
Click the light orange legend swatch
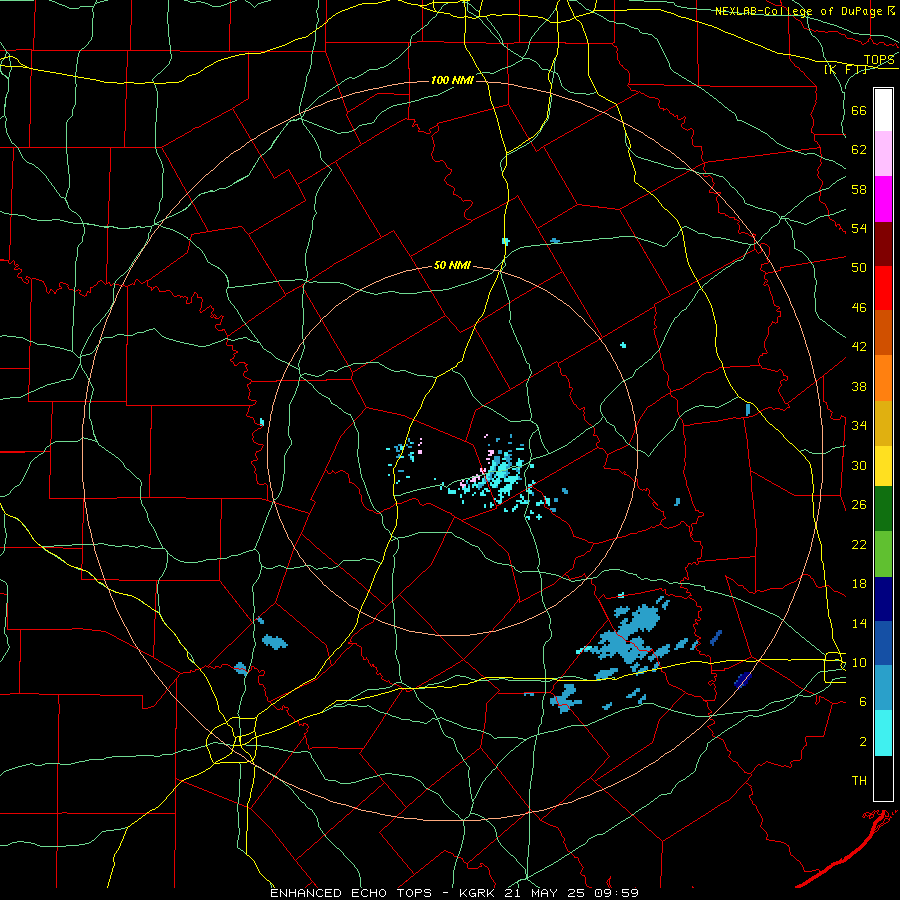(x=883, y=378)
